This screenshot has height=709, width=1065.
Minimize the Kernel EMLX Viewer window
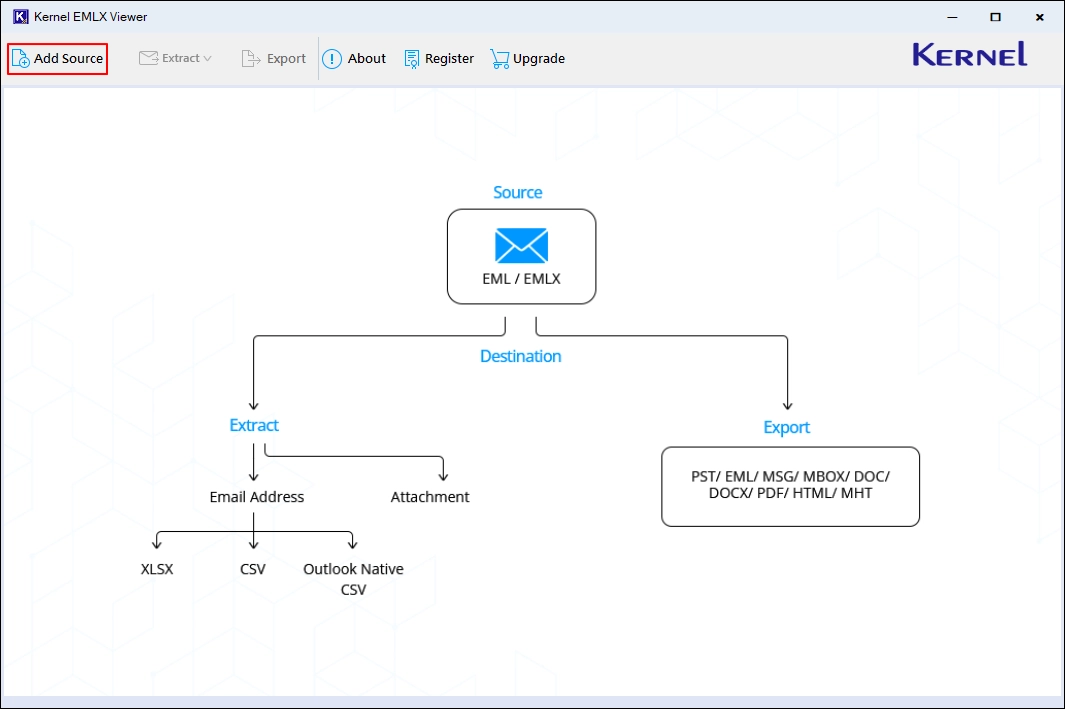(x=952, y=17)
